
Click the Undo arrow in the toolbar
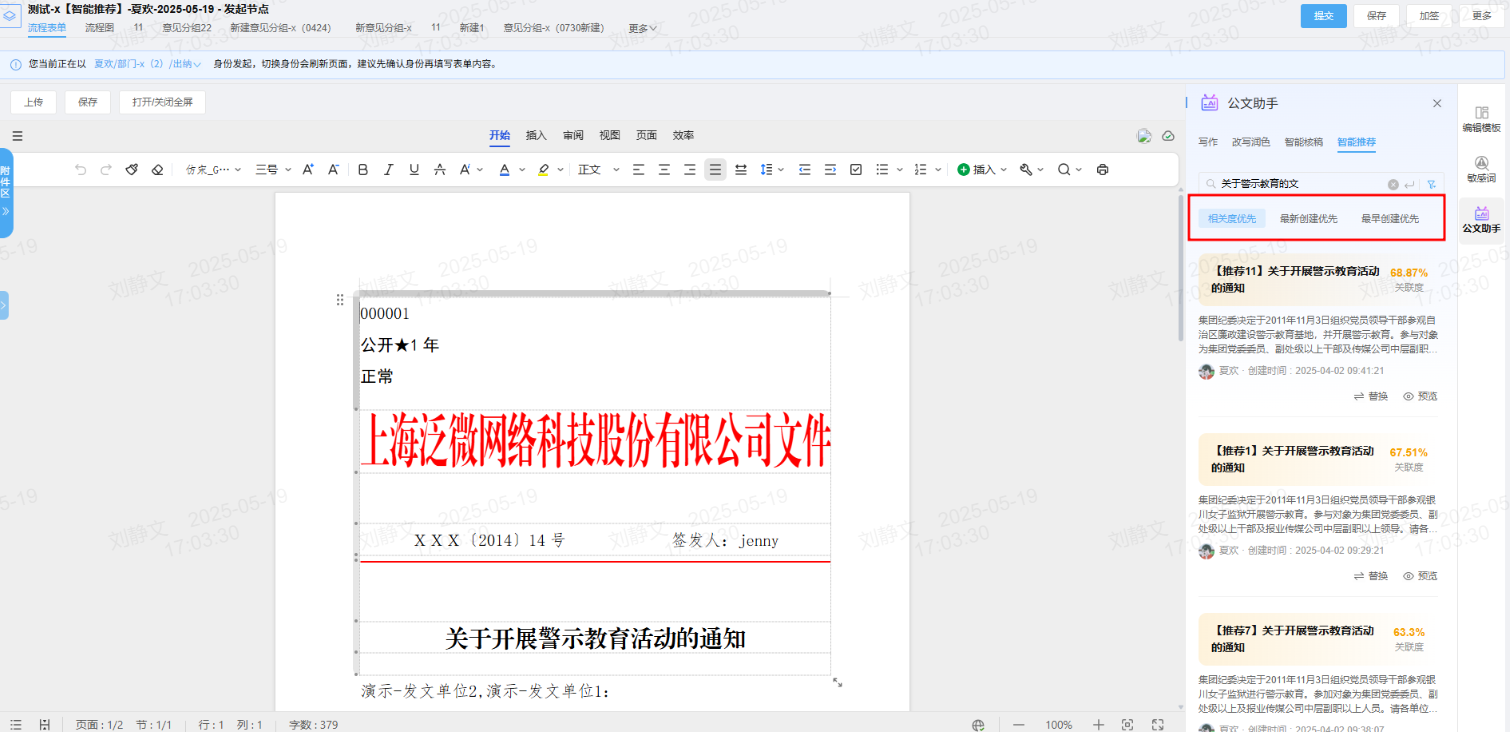click(81, 170)
